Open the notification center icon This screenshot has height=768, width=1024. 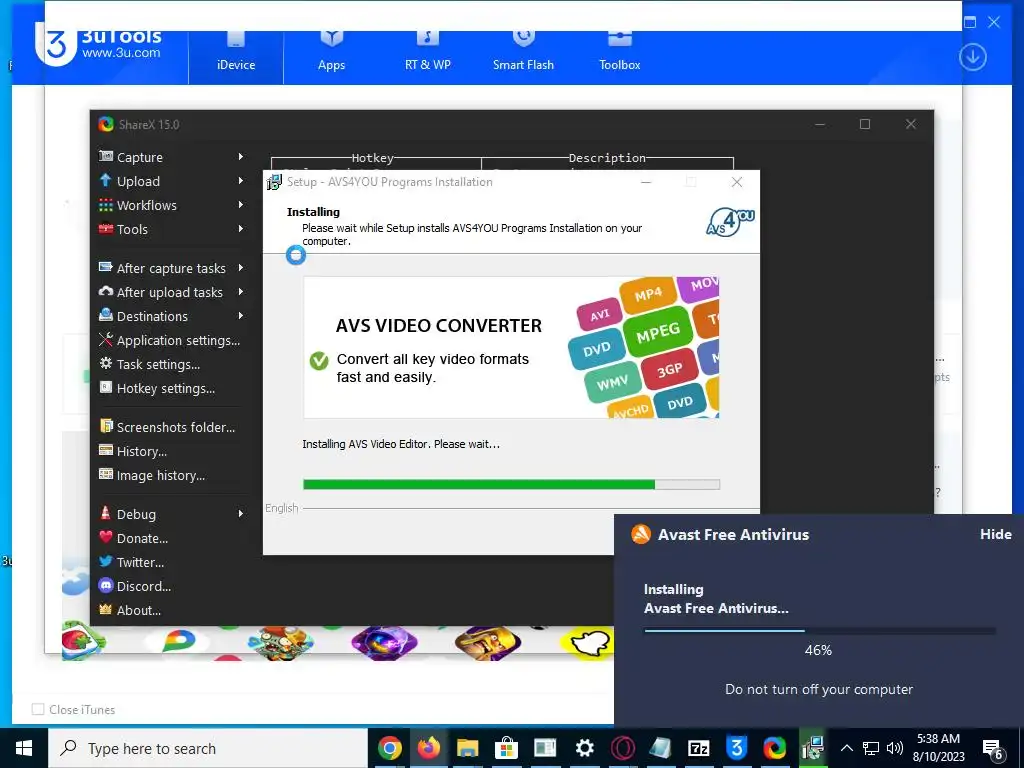click(x=993, y=749)
